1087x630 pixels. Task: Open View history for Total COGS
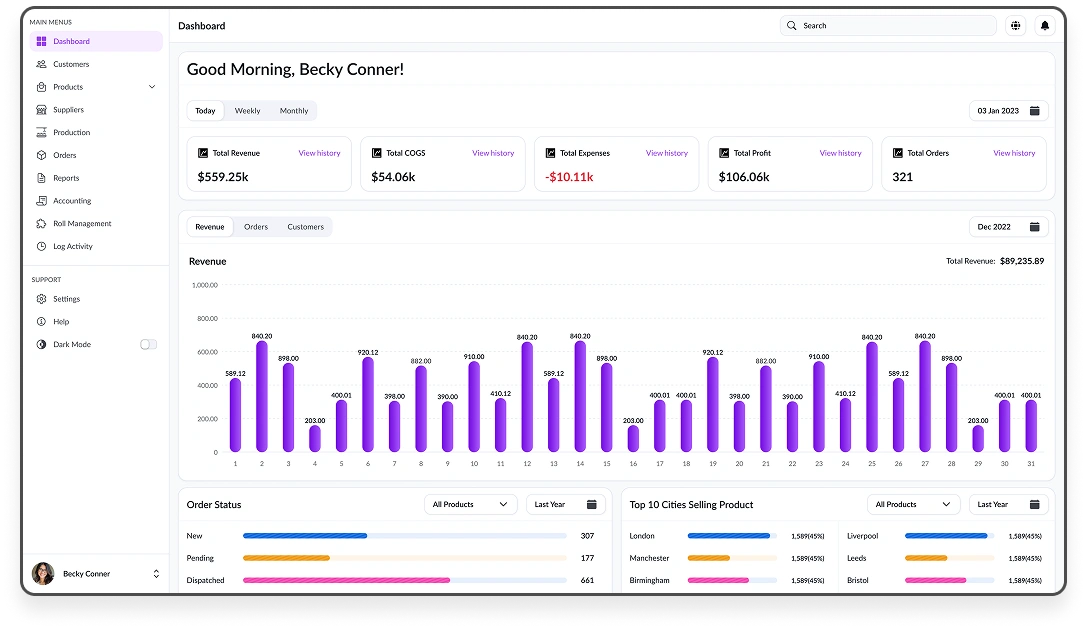tap(494, 153)
